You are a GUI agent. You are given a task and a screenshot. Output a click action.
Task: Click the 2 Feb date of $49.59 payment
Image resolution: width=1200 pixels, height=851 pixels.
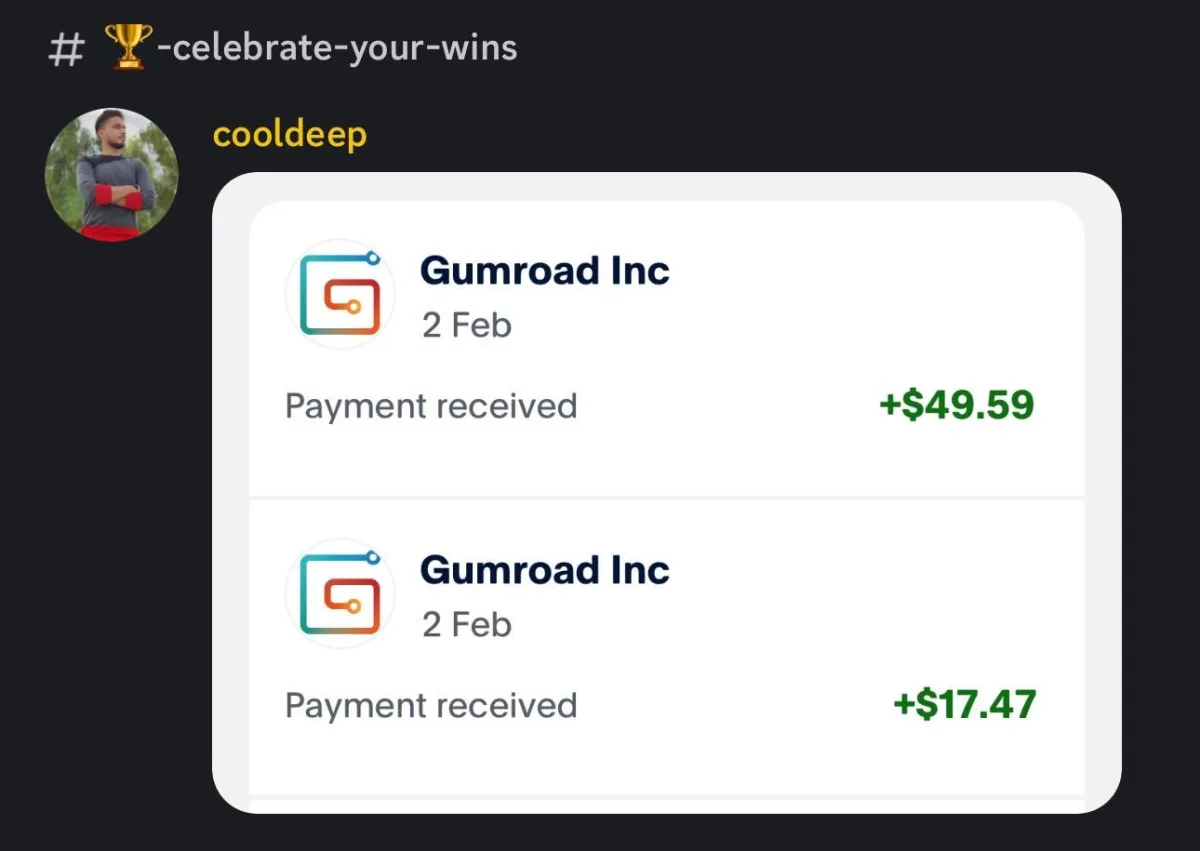pos(467,325)
